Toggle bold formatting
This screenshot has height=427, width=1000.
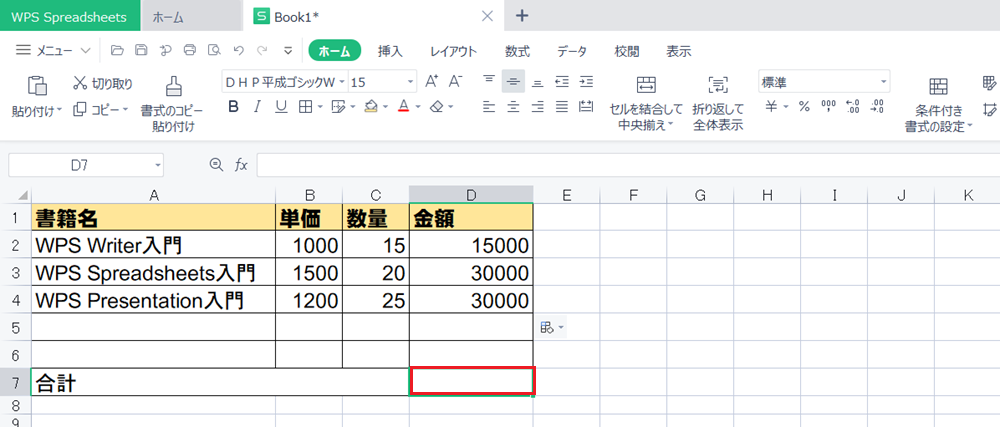[233, 106]
